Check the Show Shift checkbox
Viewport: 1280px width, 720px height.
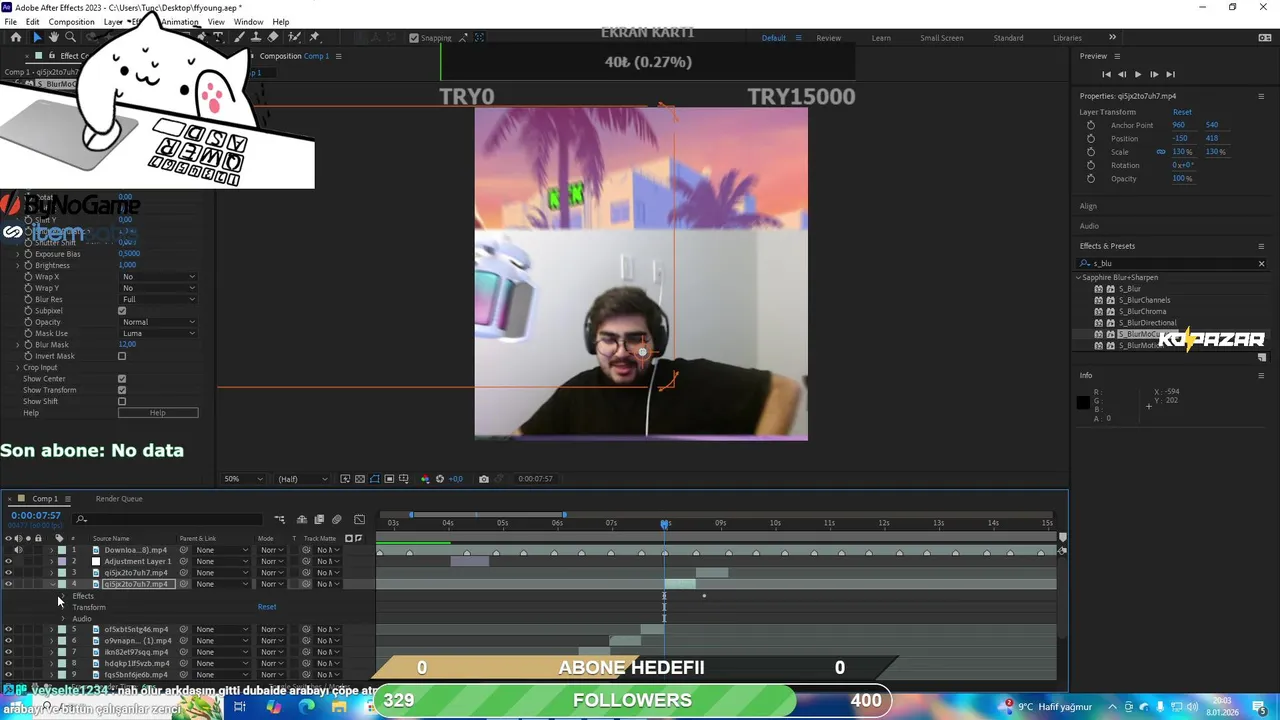(x=122, y=401)
